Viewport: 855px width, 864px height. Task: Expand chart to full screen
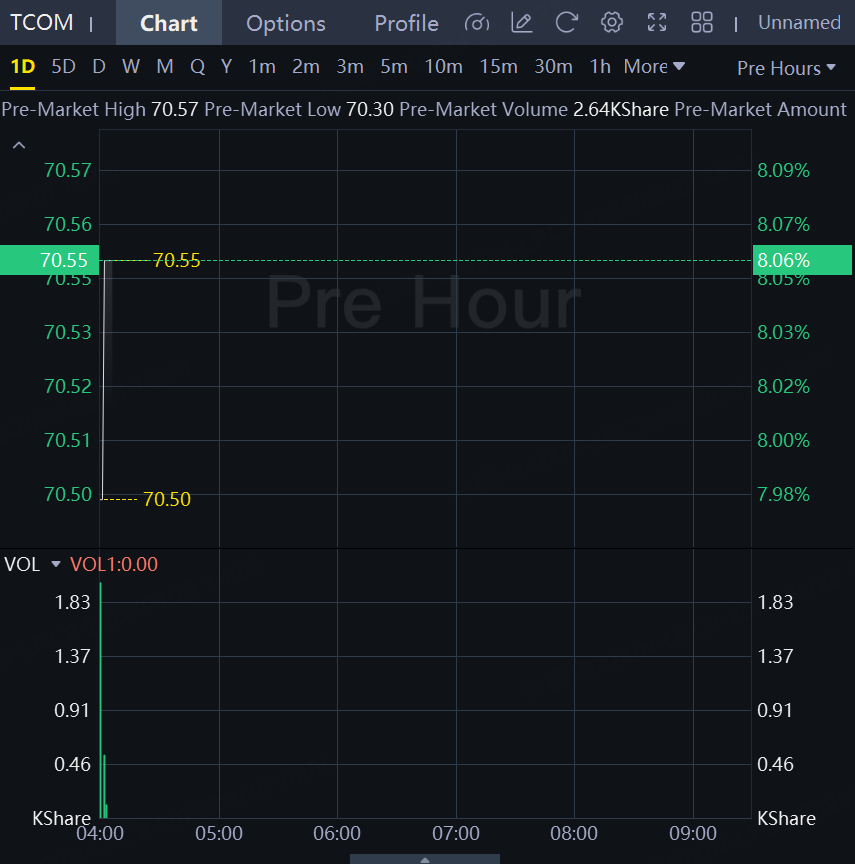pyautogui.click(x=657, y=23)
